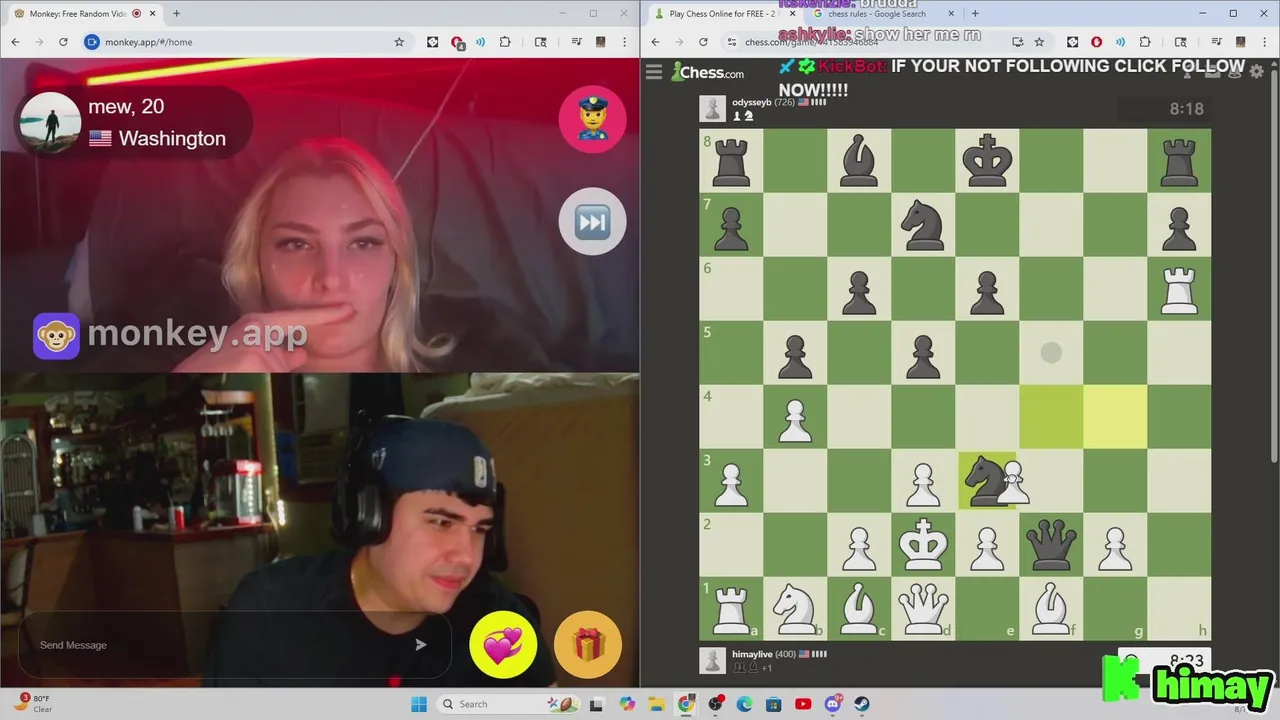
Task: Open the weather widget on taskbar
Action: 34,703
